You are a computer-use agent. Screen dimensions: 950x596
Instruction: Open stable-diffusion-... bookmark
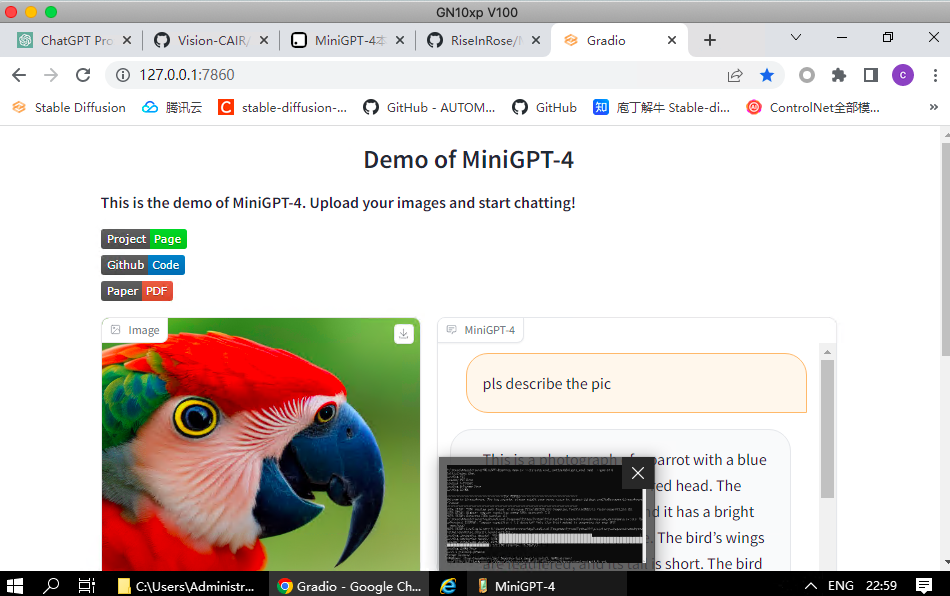point(282,108)
